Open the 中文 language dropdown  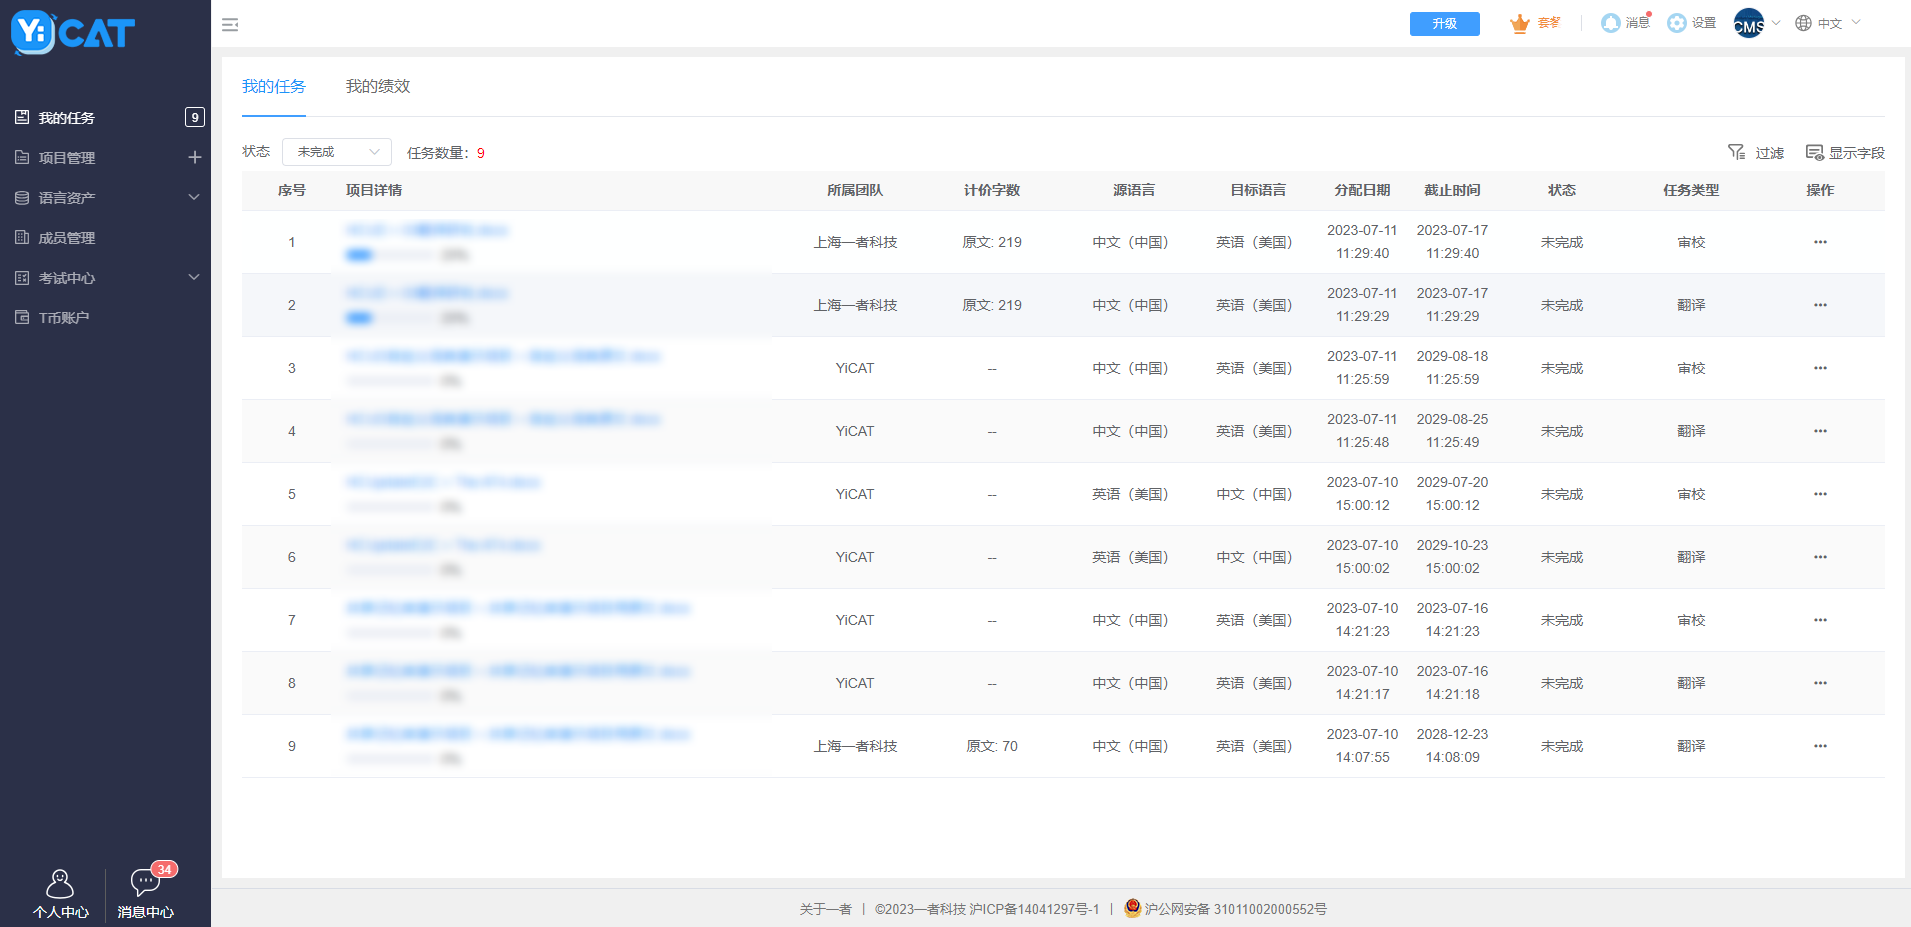click(x=1828, y=23)
